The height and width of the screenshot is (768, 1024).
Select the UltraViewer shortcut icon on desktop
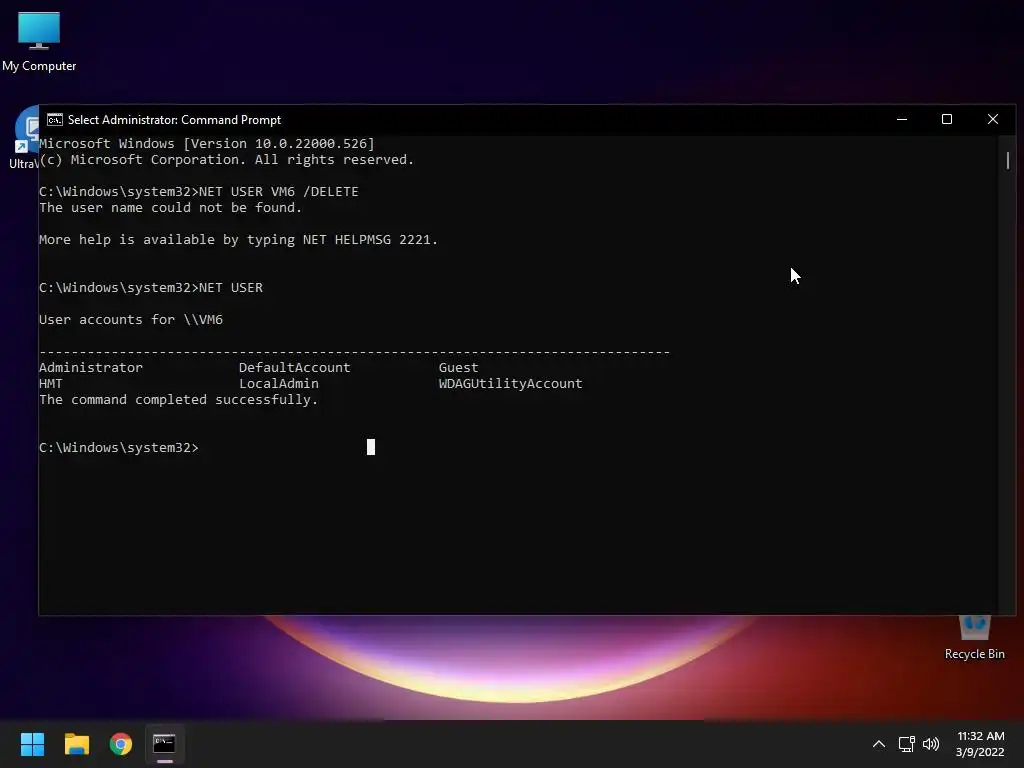point(25,138)
